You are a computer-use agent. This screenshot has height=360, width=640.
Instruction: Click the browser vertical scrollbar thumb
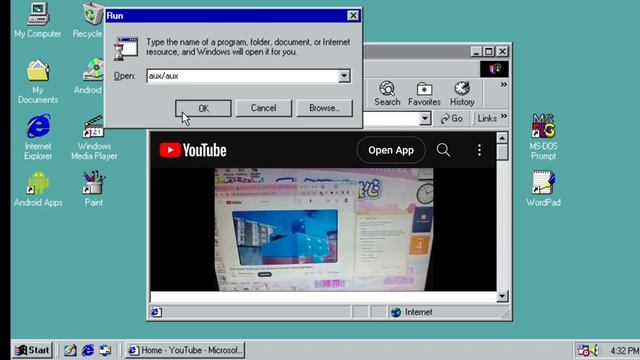502,152
